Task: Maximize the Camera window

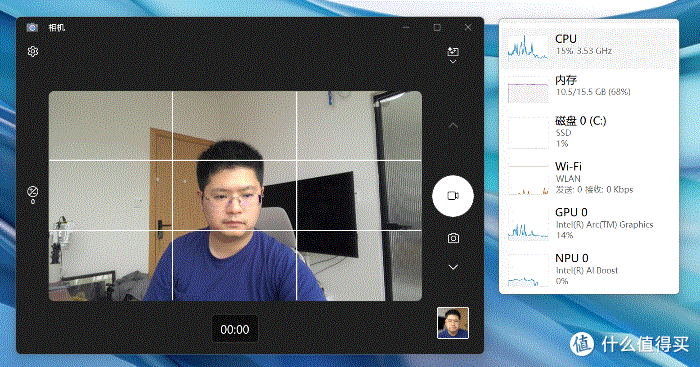Action: pos(437,27)
